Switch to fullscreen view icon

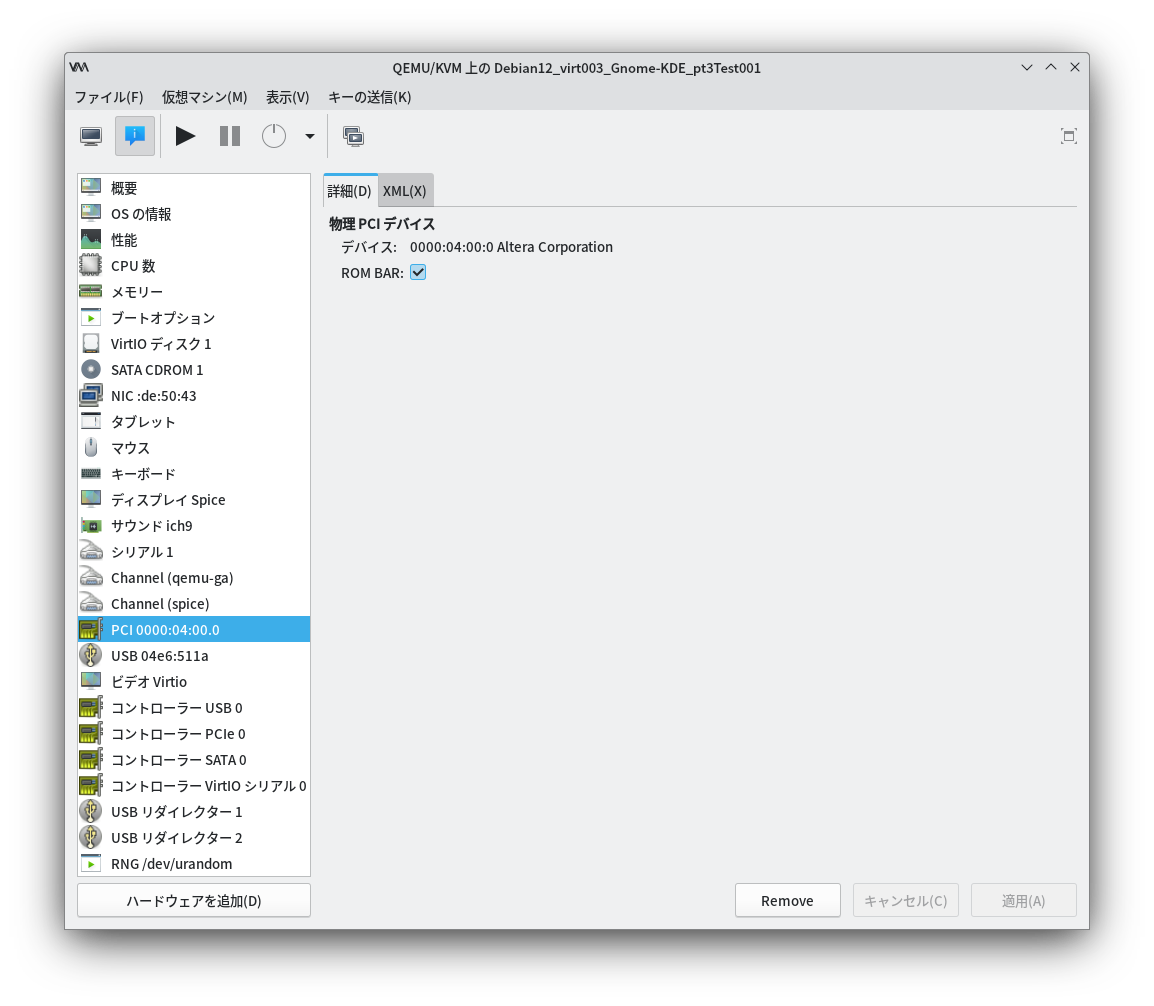tap(1069, 136)
